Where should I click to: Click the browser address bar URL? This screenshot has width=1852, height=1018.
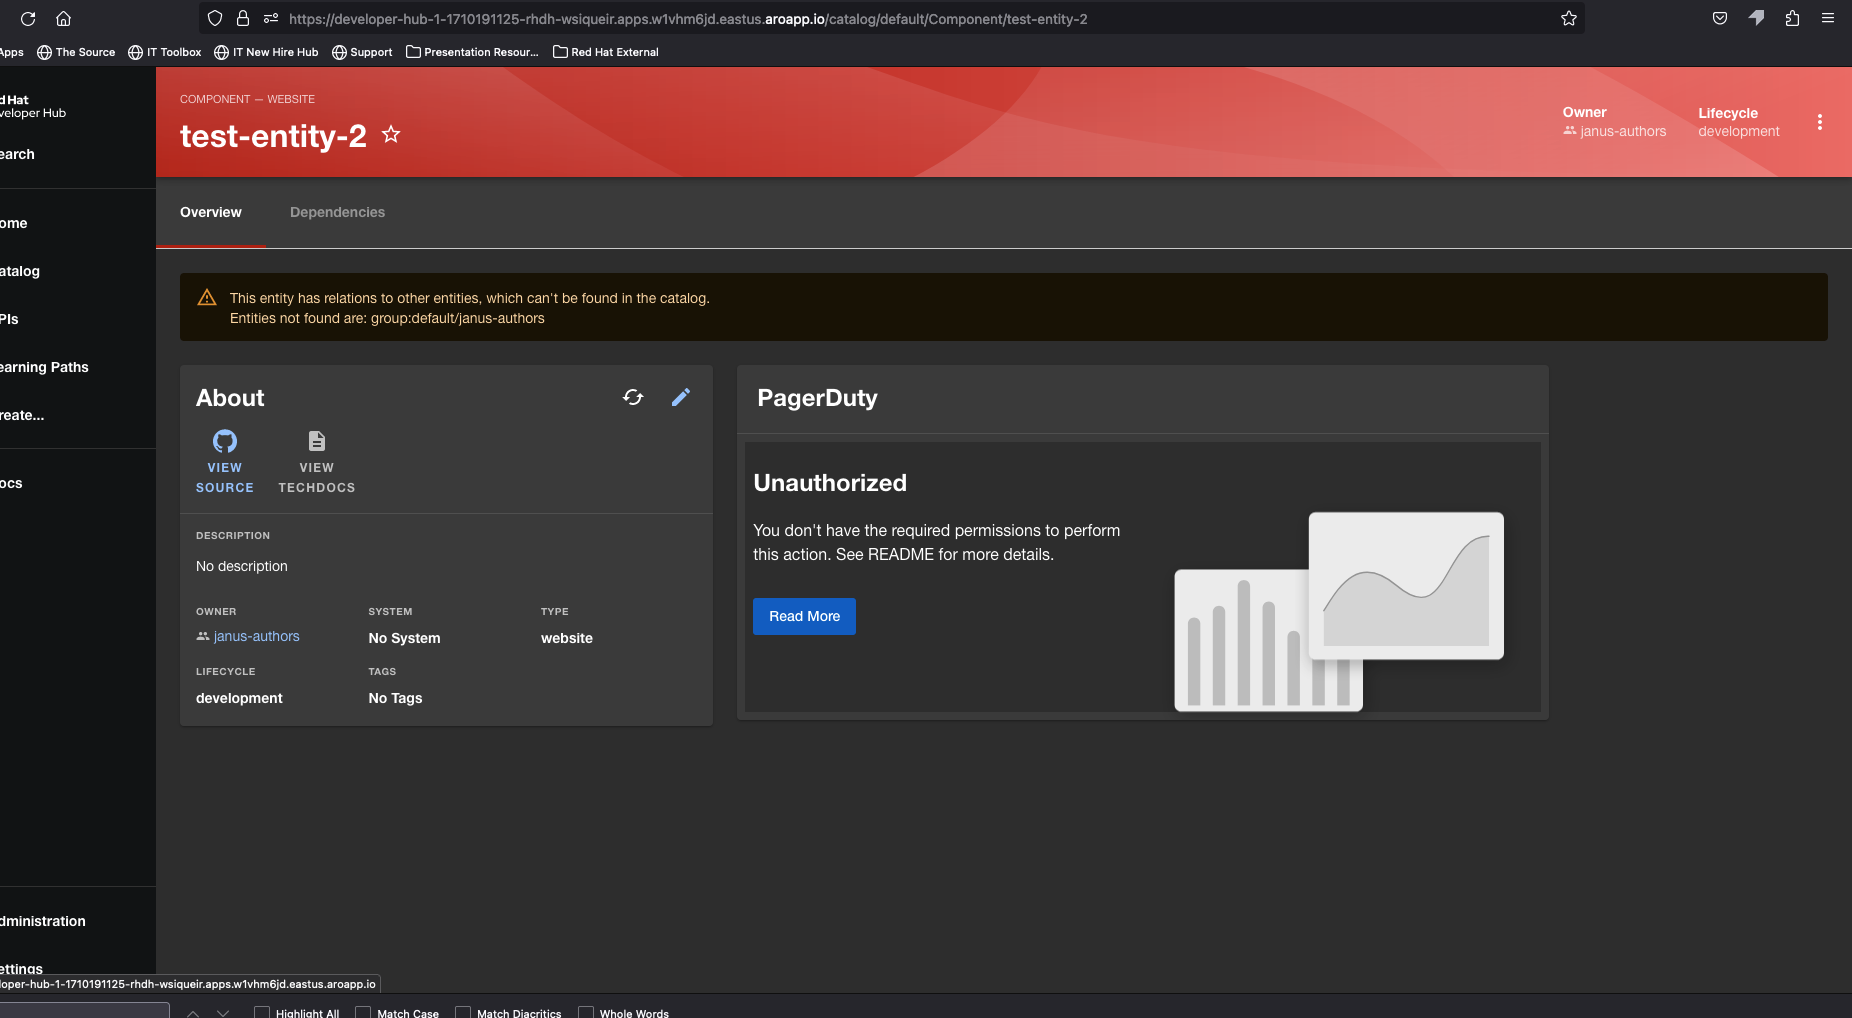(x=688, y=19)
